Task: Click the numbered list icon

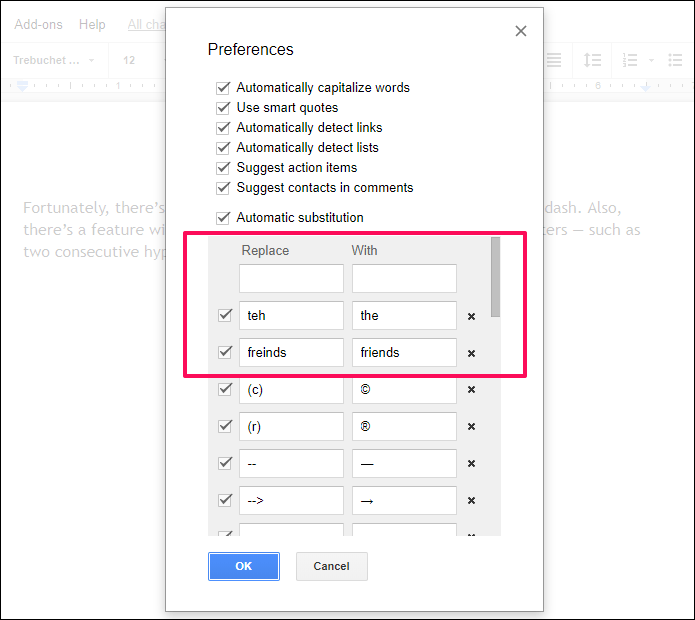Action: pos(630,60)
